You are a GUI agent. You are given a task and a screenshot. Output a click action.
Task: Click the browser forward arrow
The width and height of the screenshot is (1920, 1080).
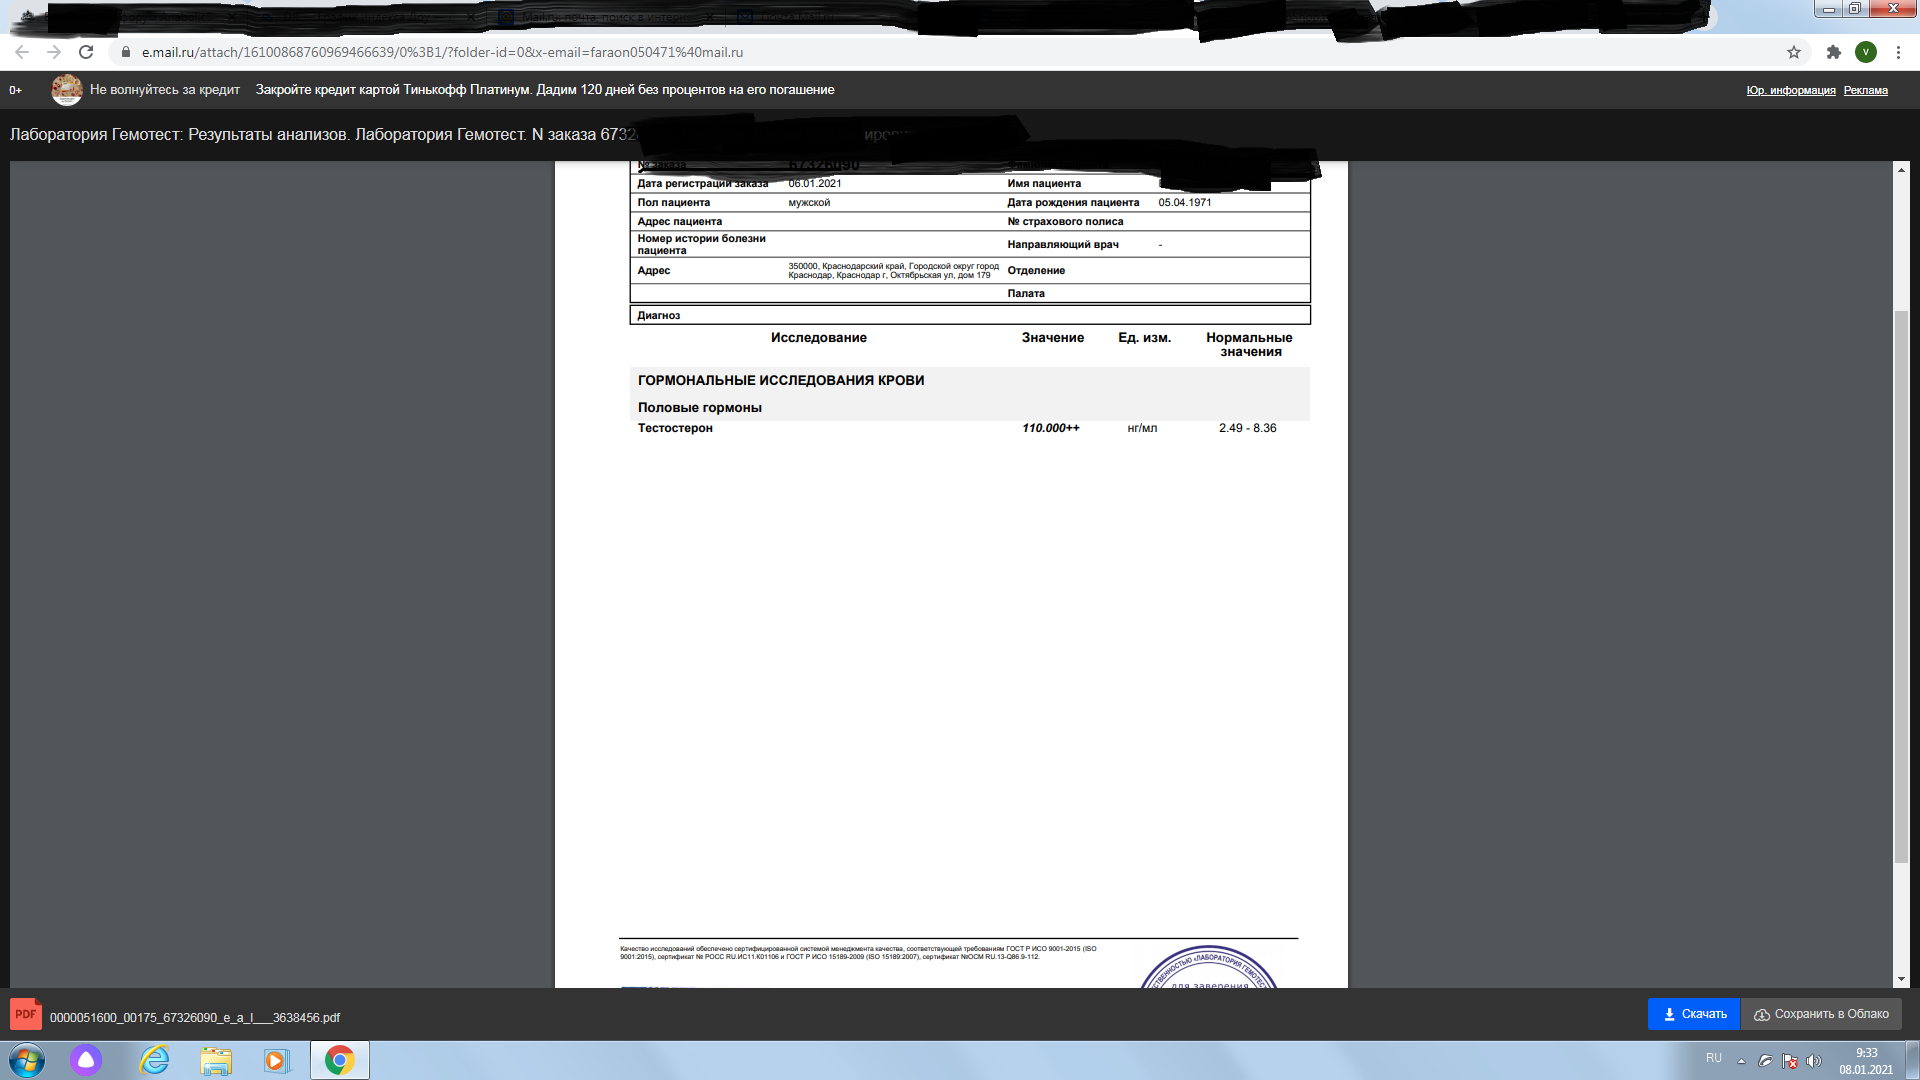click(54, 52)
